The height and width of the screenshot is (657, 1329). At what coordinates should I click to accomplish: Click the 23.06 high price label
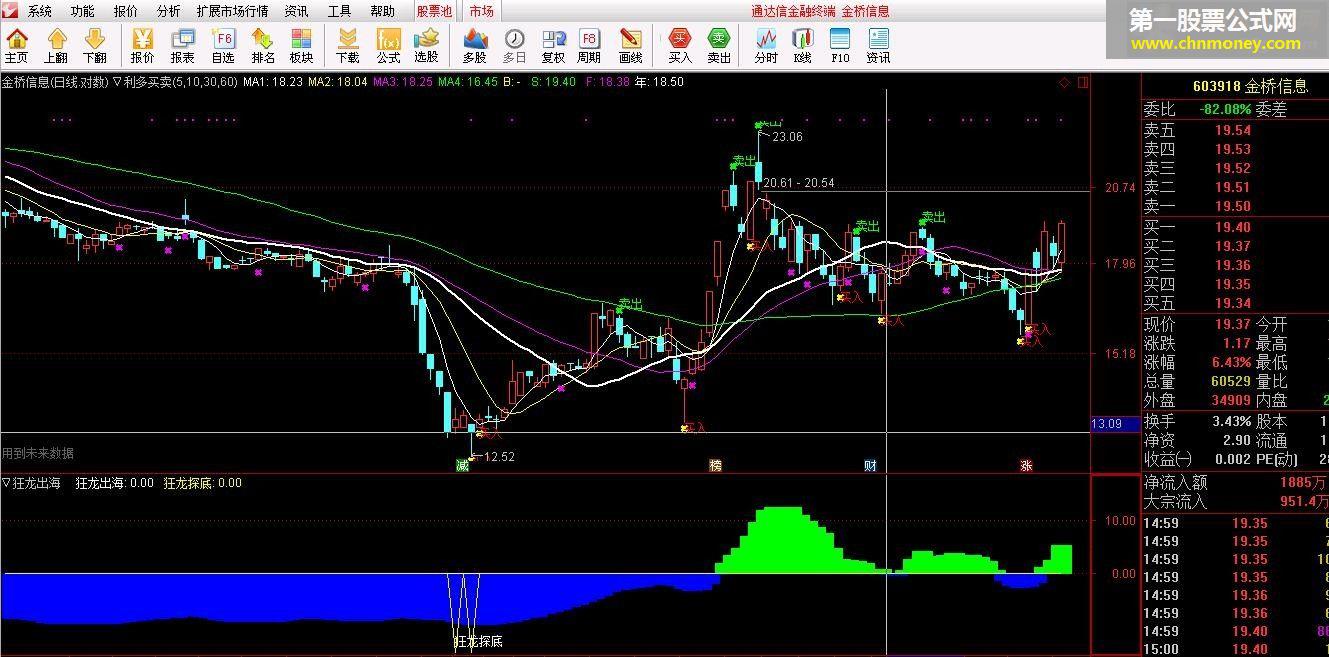787,137
